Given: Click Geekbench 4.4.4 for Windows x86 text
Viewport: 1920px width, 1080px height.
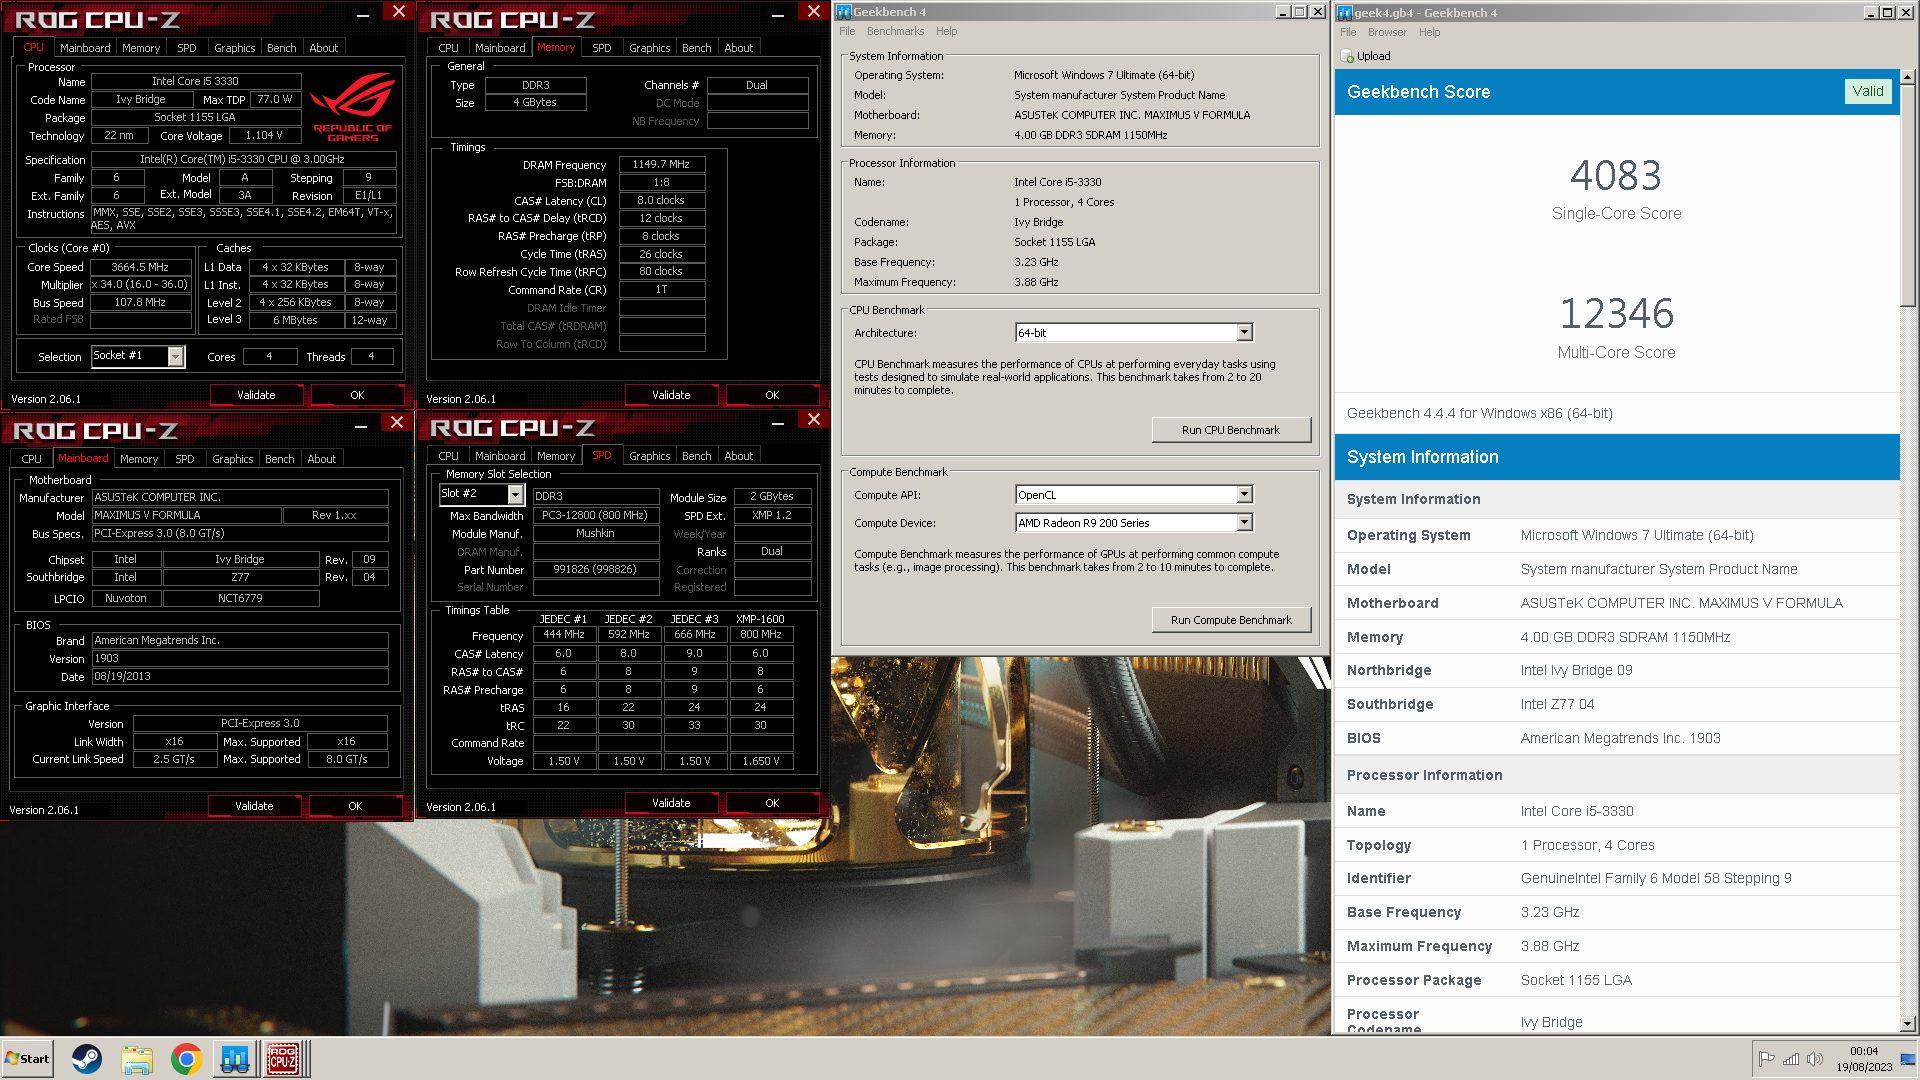Looking at the screenshot, I should tap(1479, 413).
